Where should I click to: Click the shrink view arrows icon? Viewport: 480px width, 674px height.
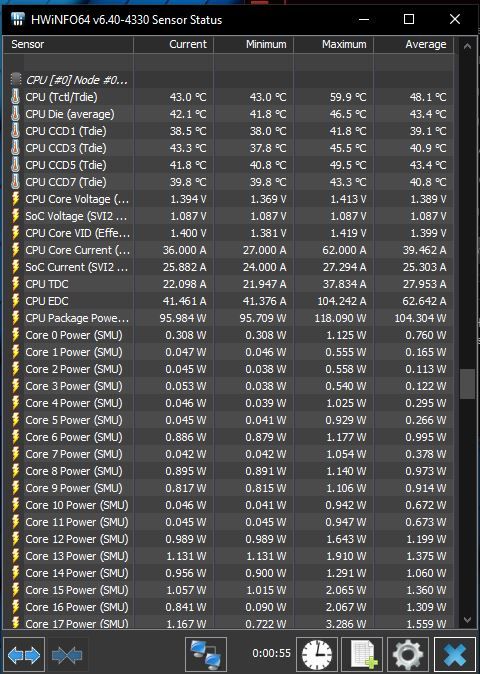(x=67, y=655)
